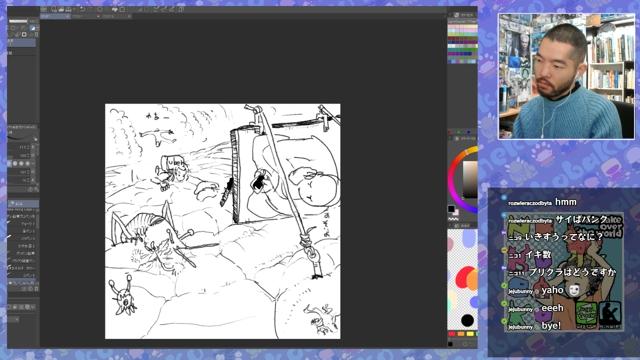This screenshot has height=360, width=640.
Task: Click the Undo arrow in command bar
Action: [82, 9]
